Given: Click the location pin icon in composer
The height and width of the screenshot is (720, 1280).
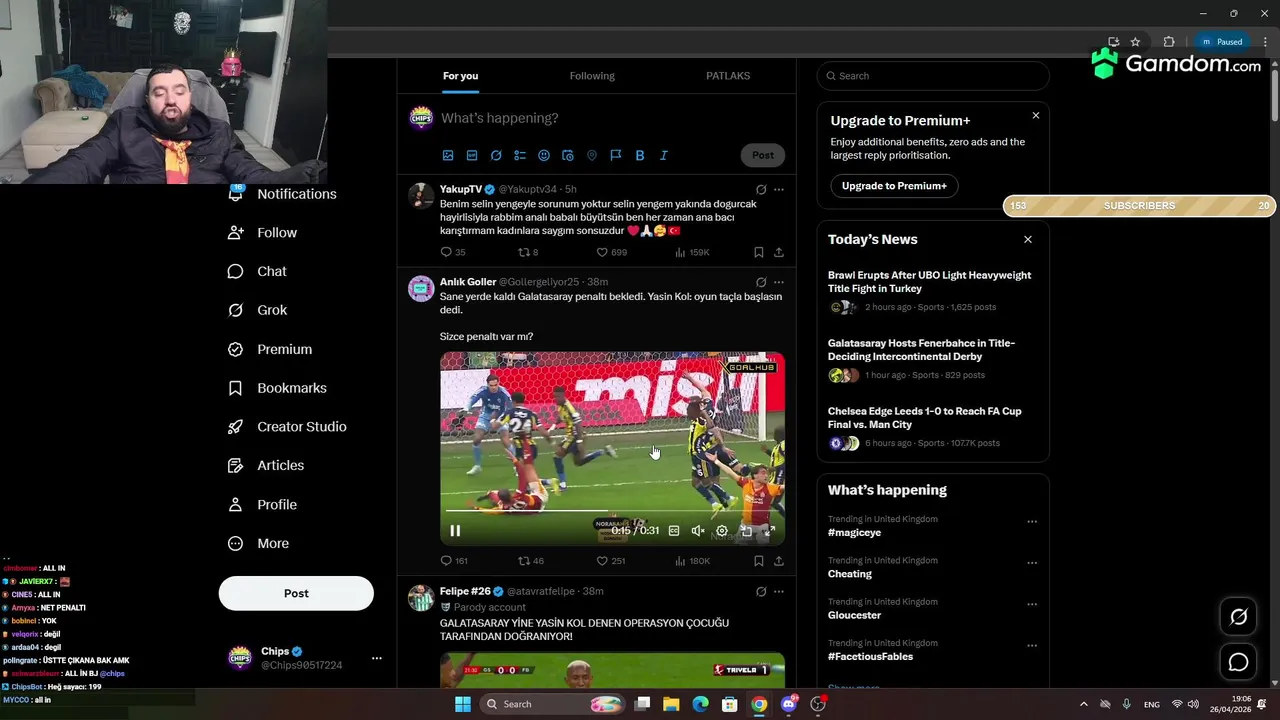Looking at the screenshot, I should coord(592,156).
